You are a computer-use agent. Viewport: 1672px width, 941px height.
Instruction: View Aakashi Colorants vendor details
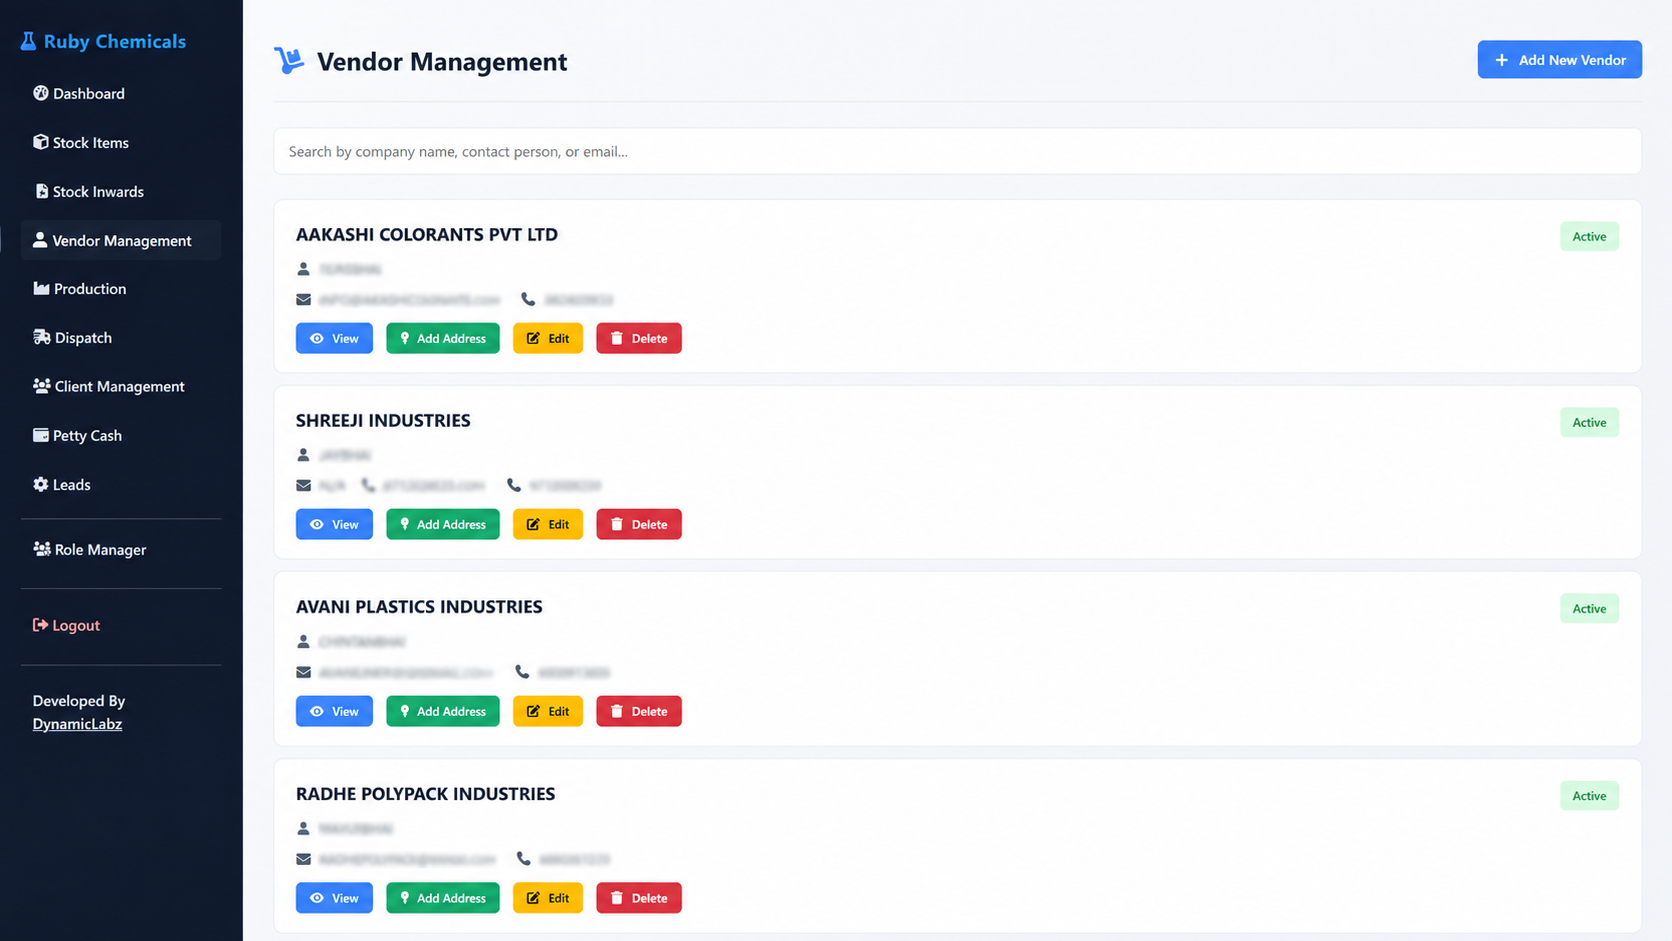334,338
